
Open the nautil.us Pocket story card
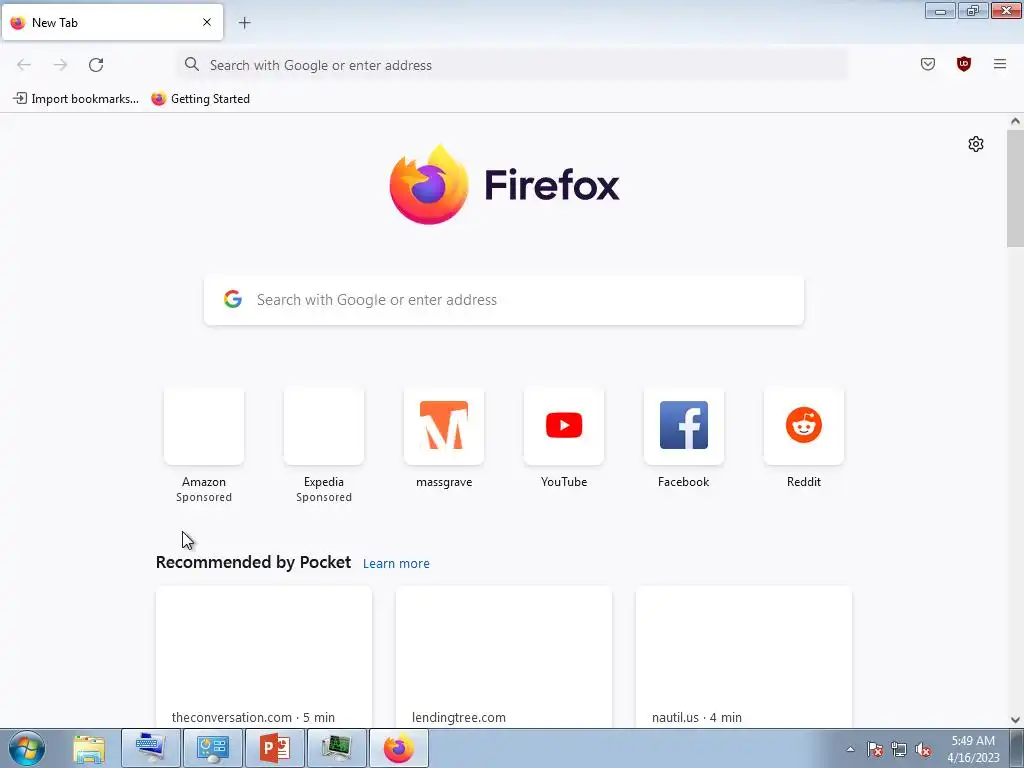tap(744, 656)
